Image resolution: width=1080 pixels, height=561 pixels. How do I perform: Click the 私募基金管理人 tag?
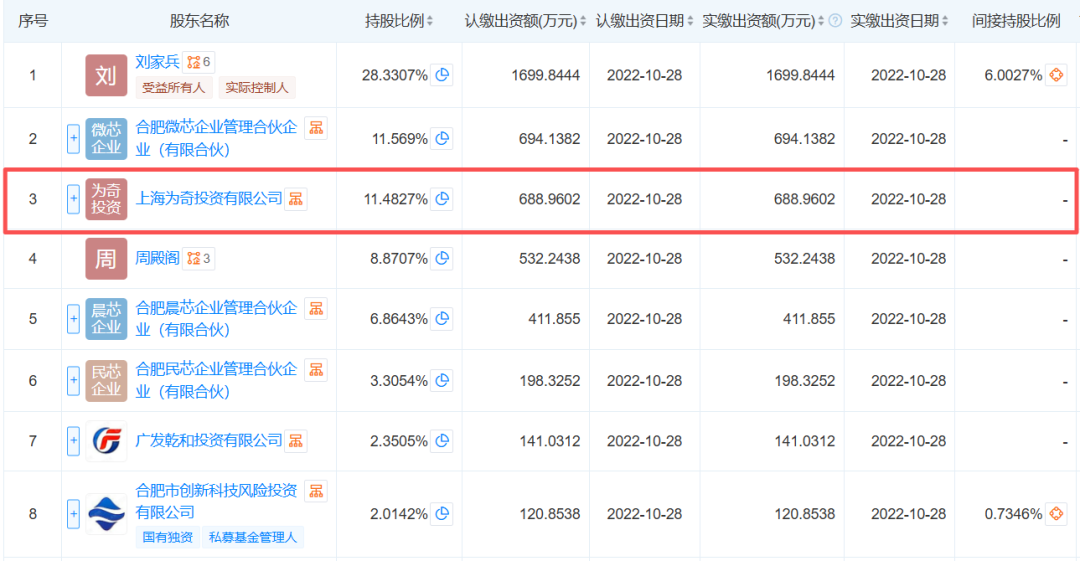pyautogui.click(x=254, y=537)
